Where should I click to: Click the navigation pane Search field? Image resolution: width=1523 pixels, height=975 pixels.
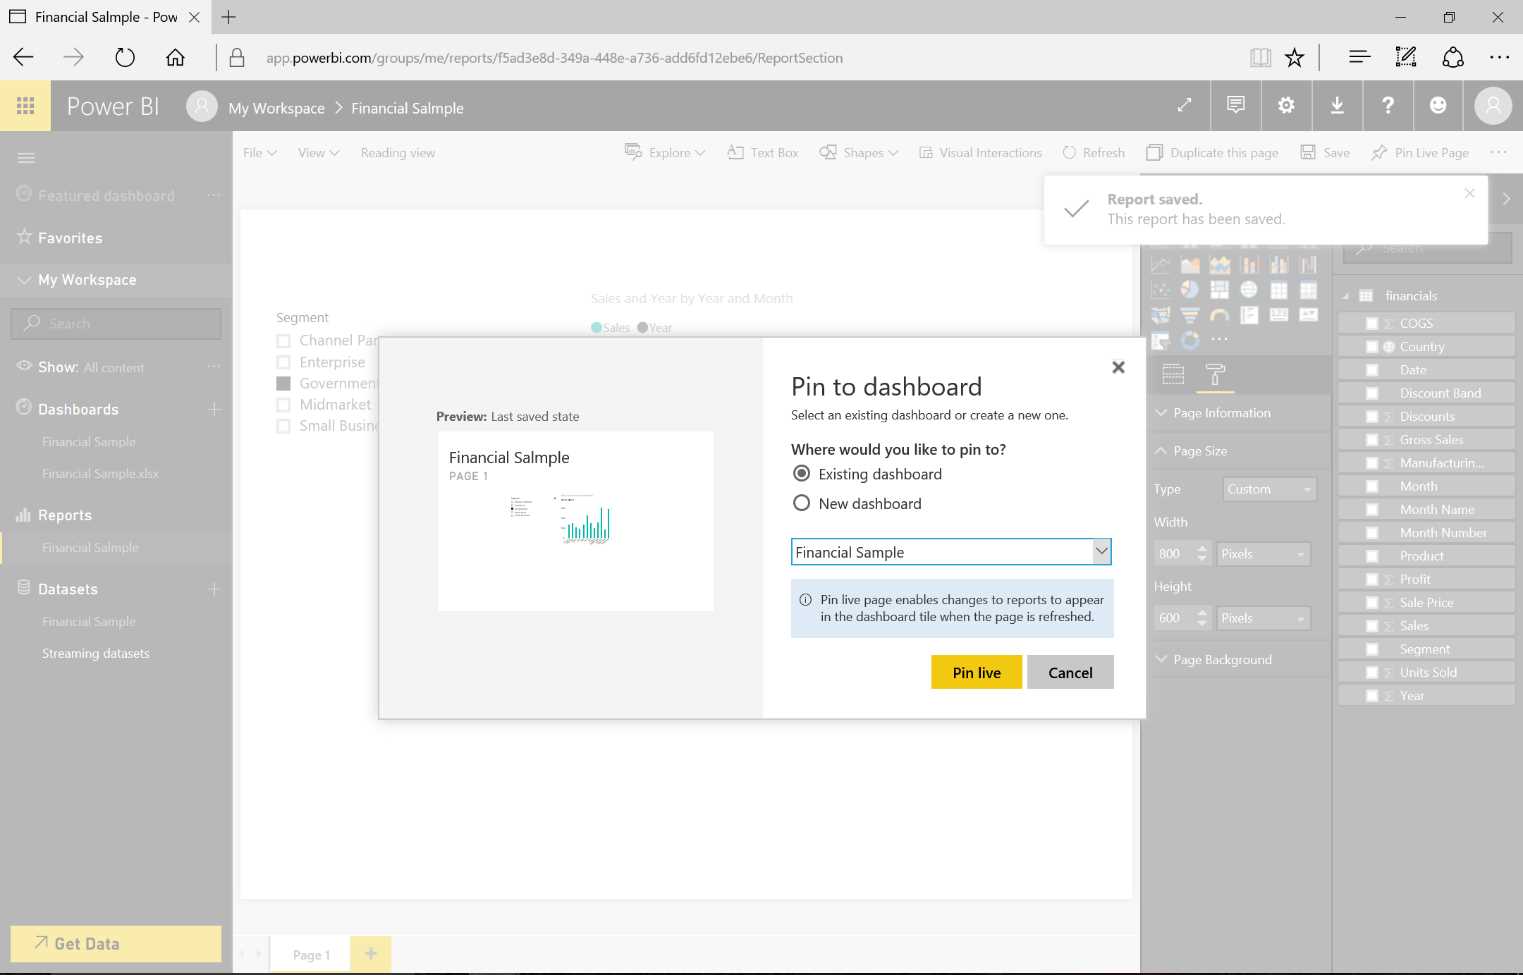tap(116, 324)
